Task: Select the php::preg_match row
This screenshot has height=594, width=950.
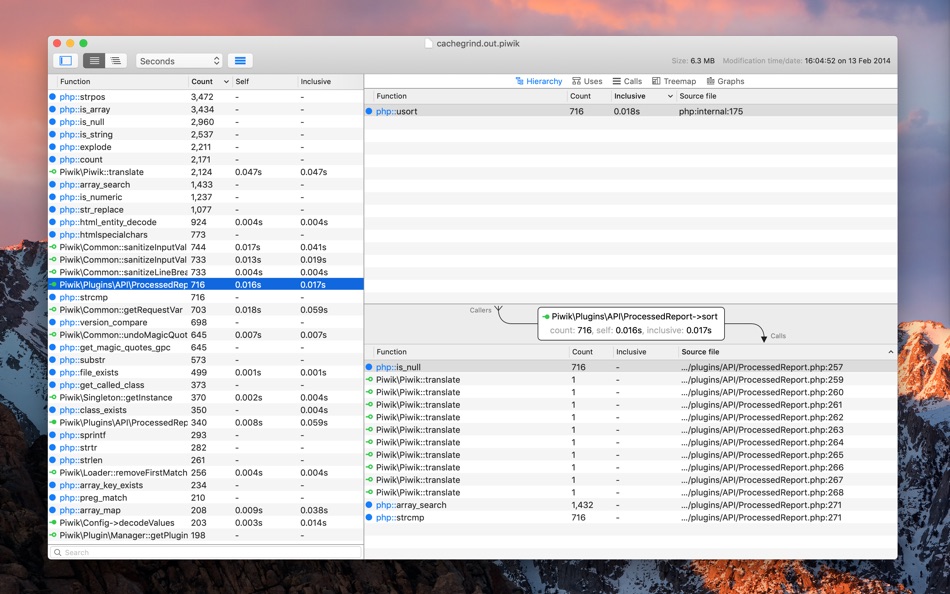Action: (x=206, y=498)
